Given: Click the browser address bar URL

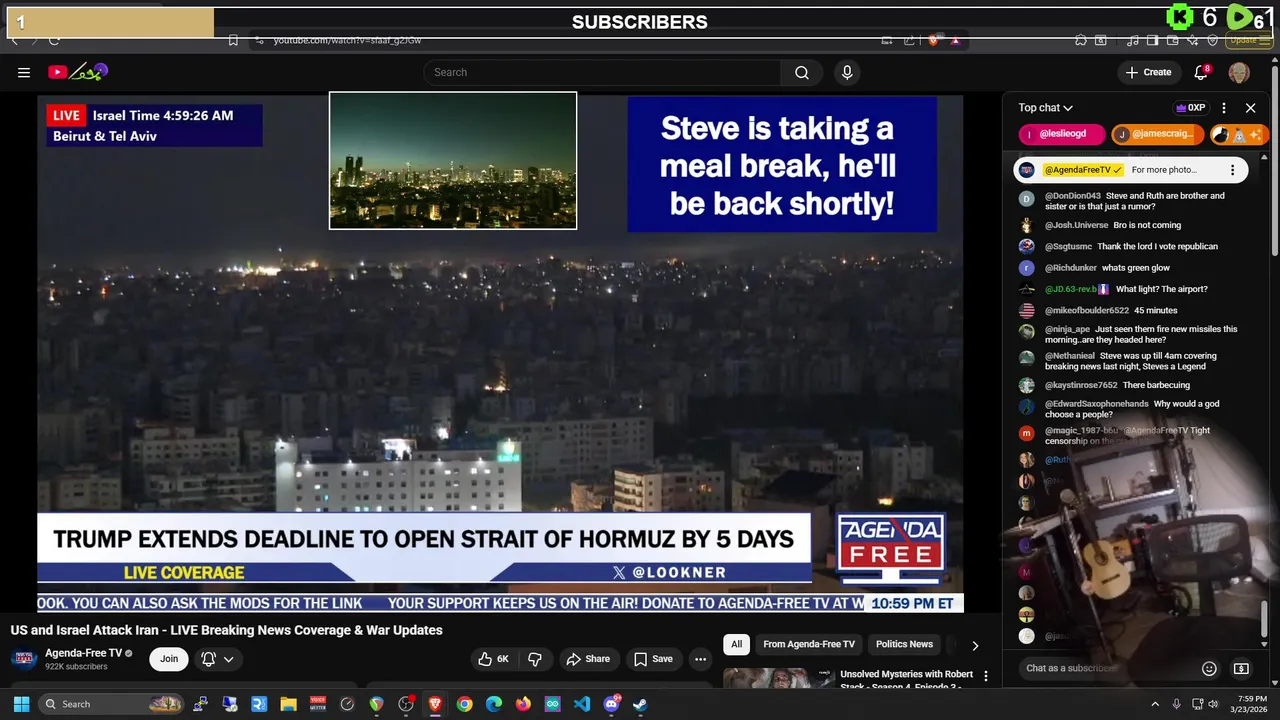Looking at the screenshot, I should (x=347, y=40).
